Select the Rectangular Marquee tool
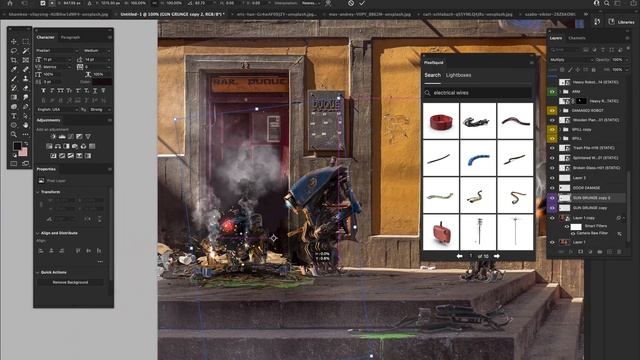 (25, 41)
